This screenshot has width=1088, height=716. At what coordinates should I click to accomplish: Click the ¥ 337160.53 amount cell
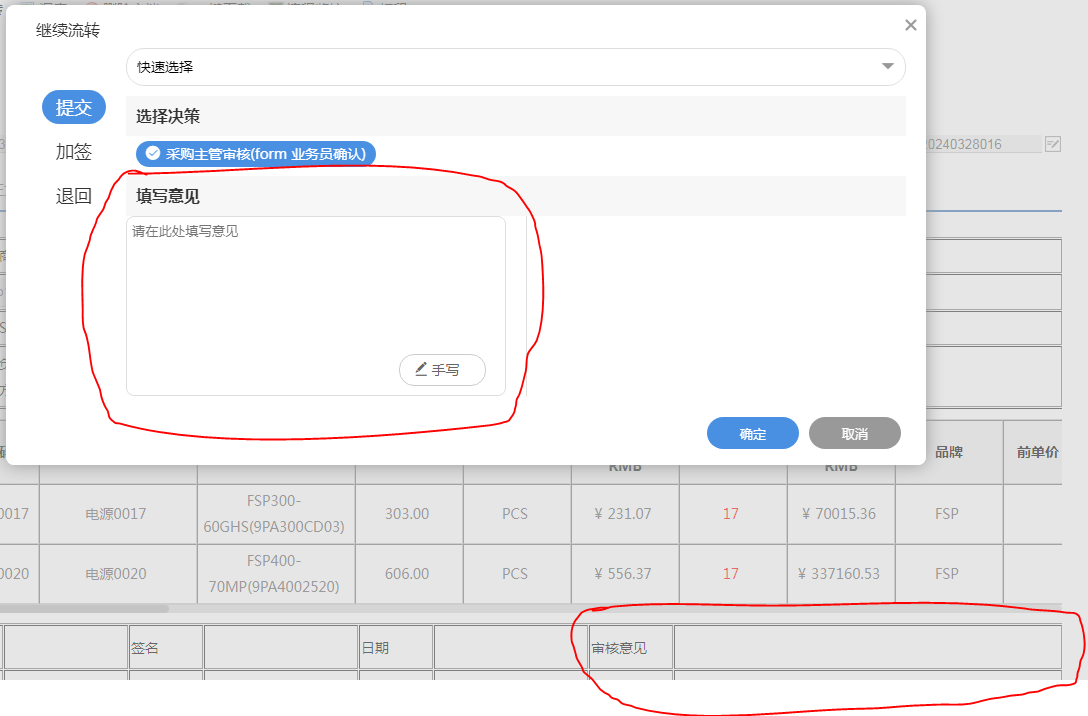coord(841,574)
